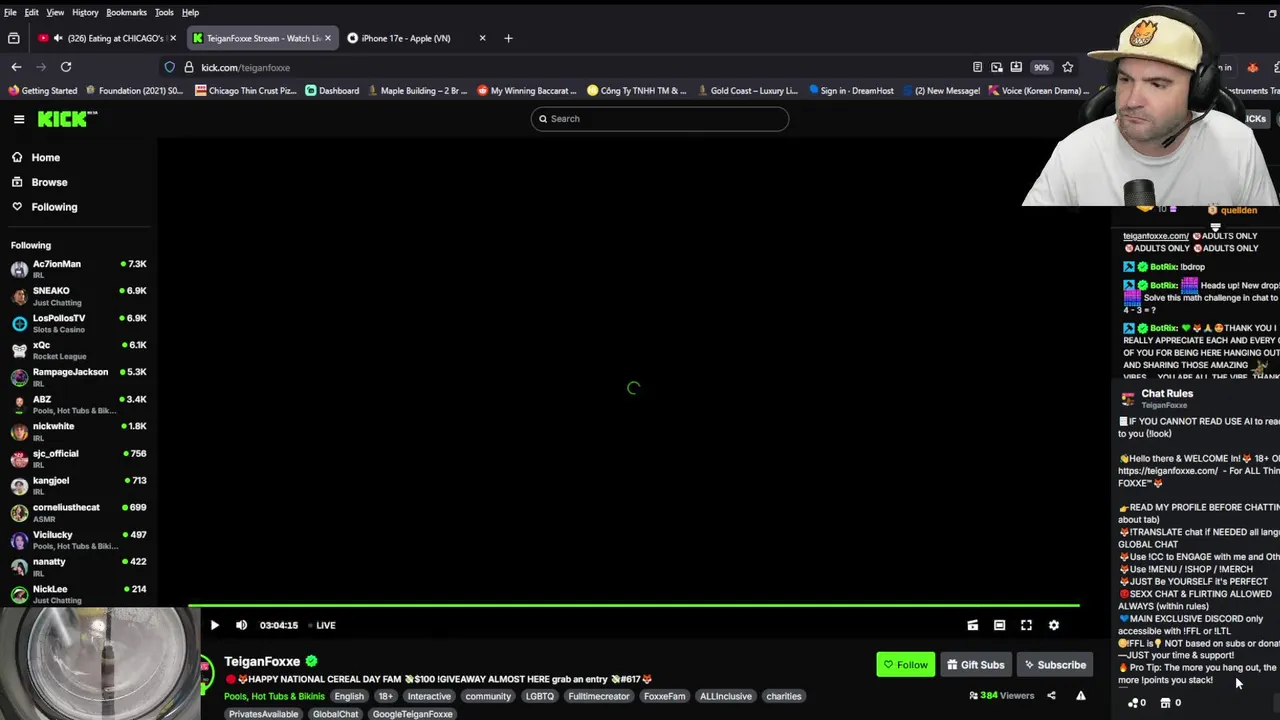Toggle theater mode icon
1280x720 pixels.
pos(999,625)
